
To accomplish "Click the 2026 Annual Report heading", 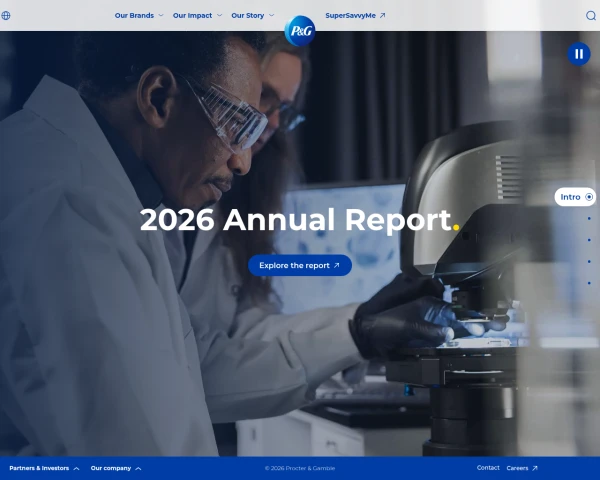I will click(300, 220).
